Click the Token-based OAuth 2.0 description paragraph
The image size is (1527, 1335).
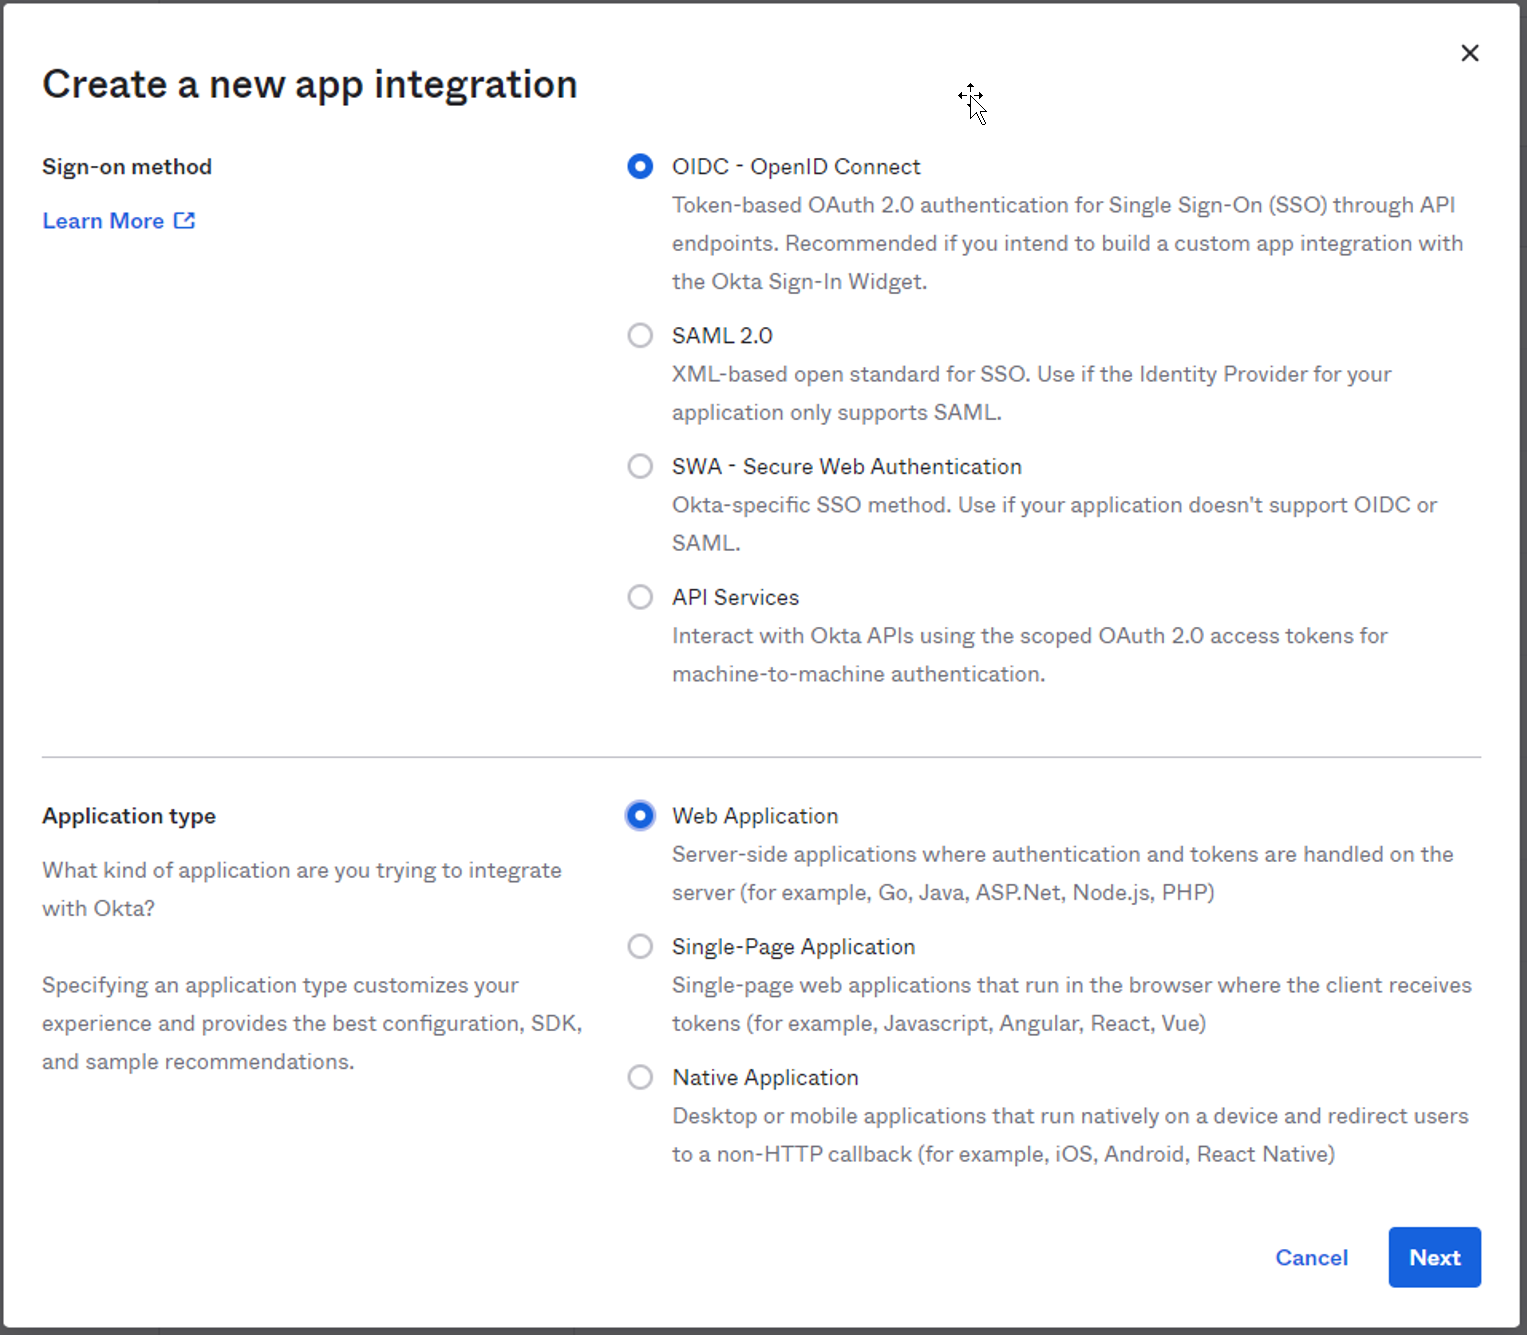click(x=1066, y=243)
